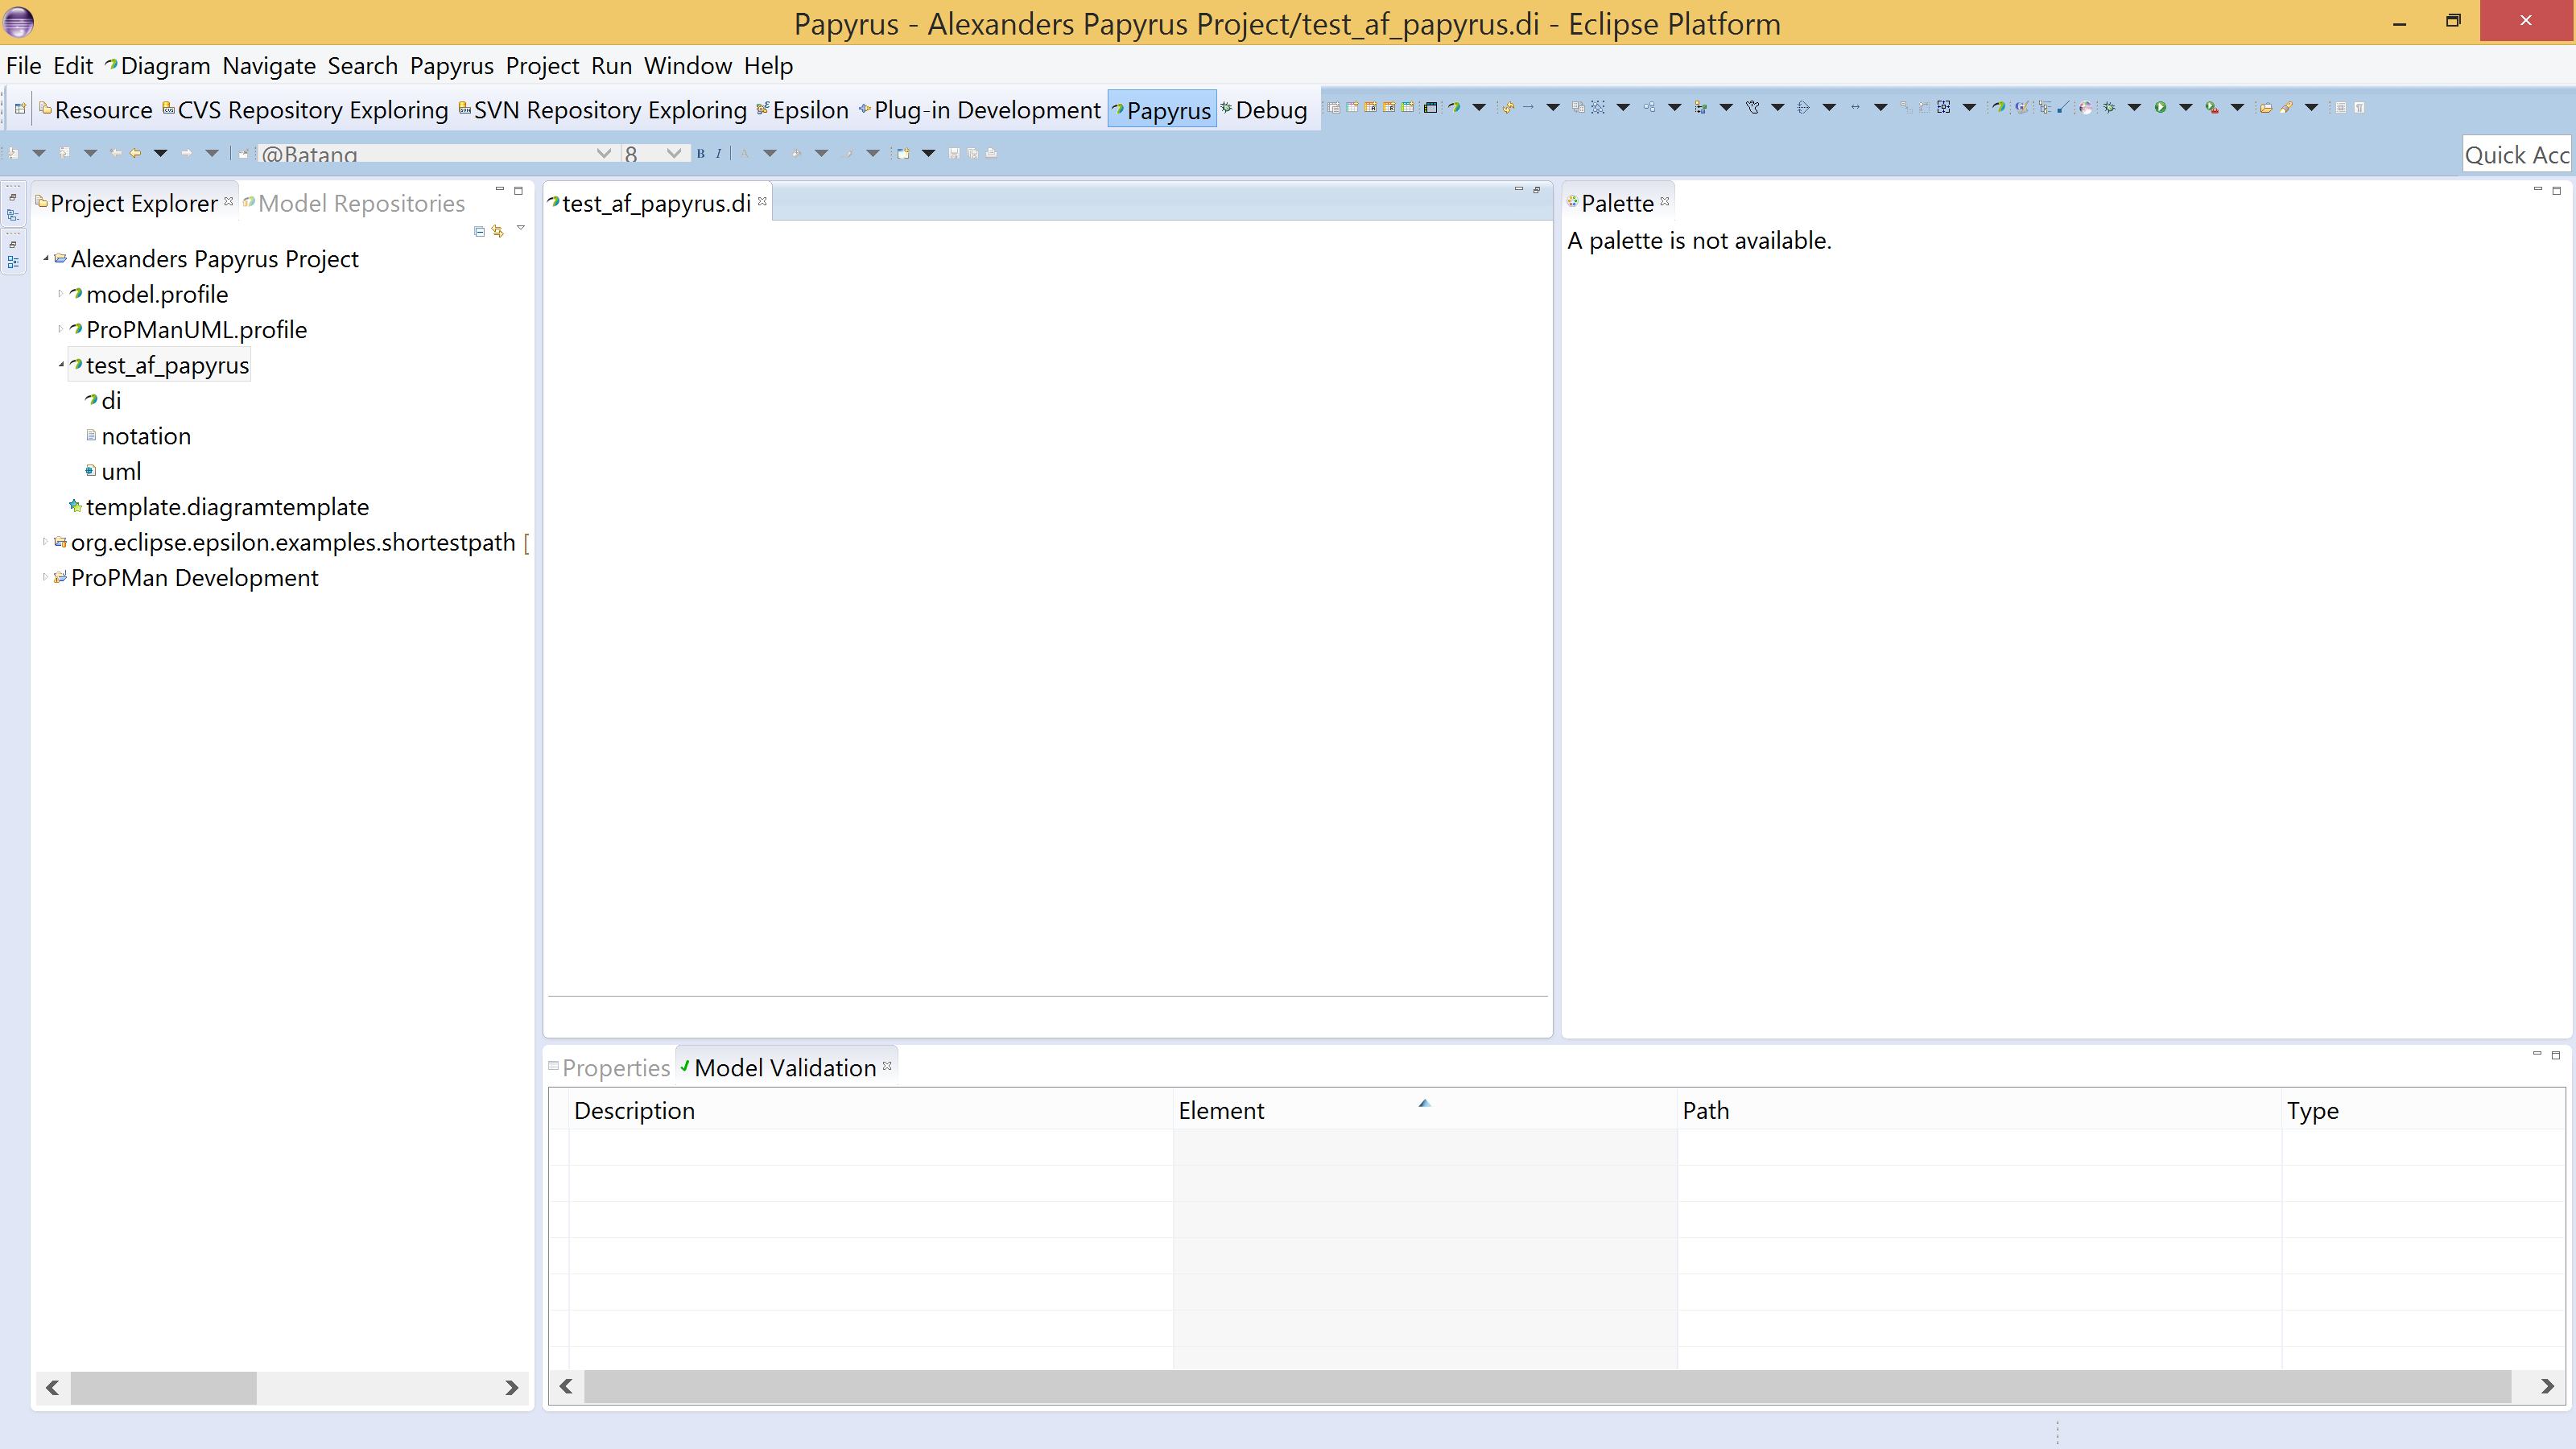Click the blue line connector icon
Viewport: 2576px width, 1449px height.
point(2063,108)
